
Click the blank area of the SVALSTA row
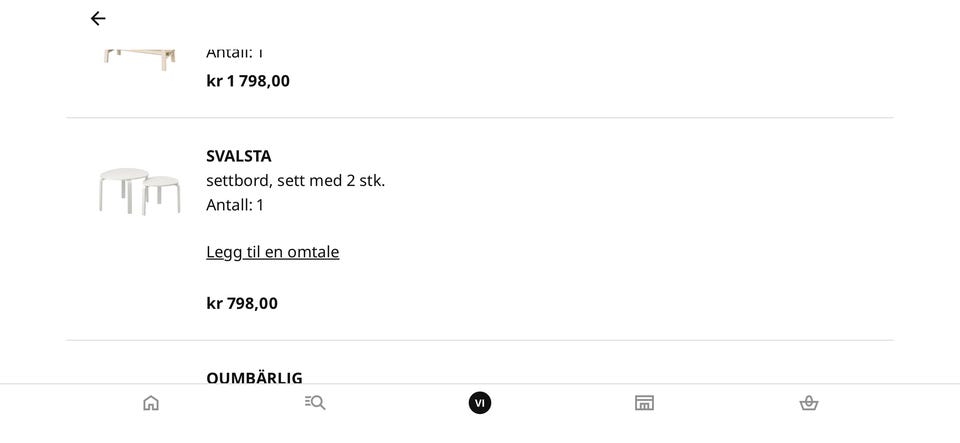[612, 229]
